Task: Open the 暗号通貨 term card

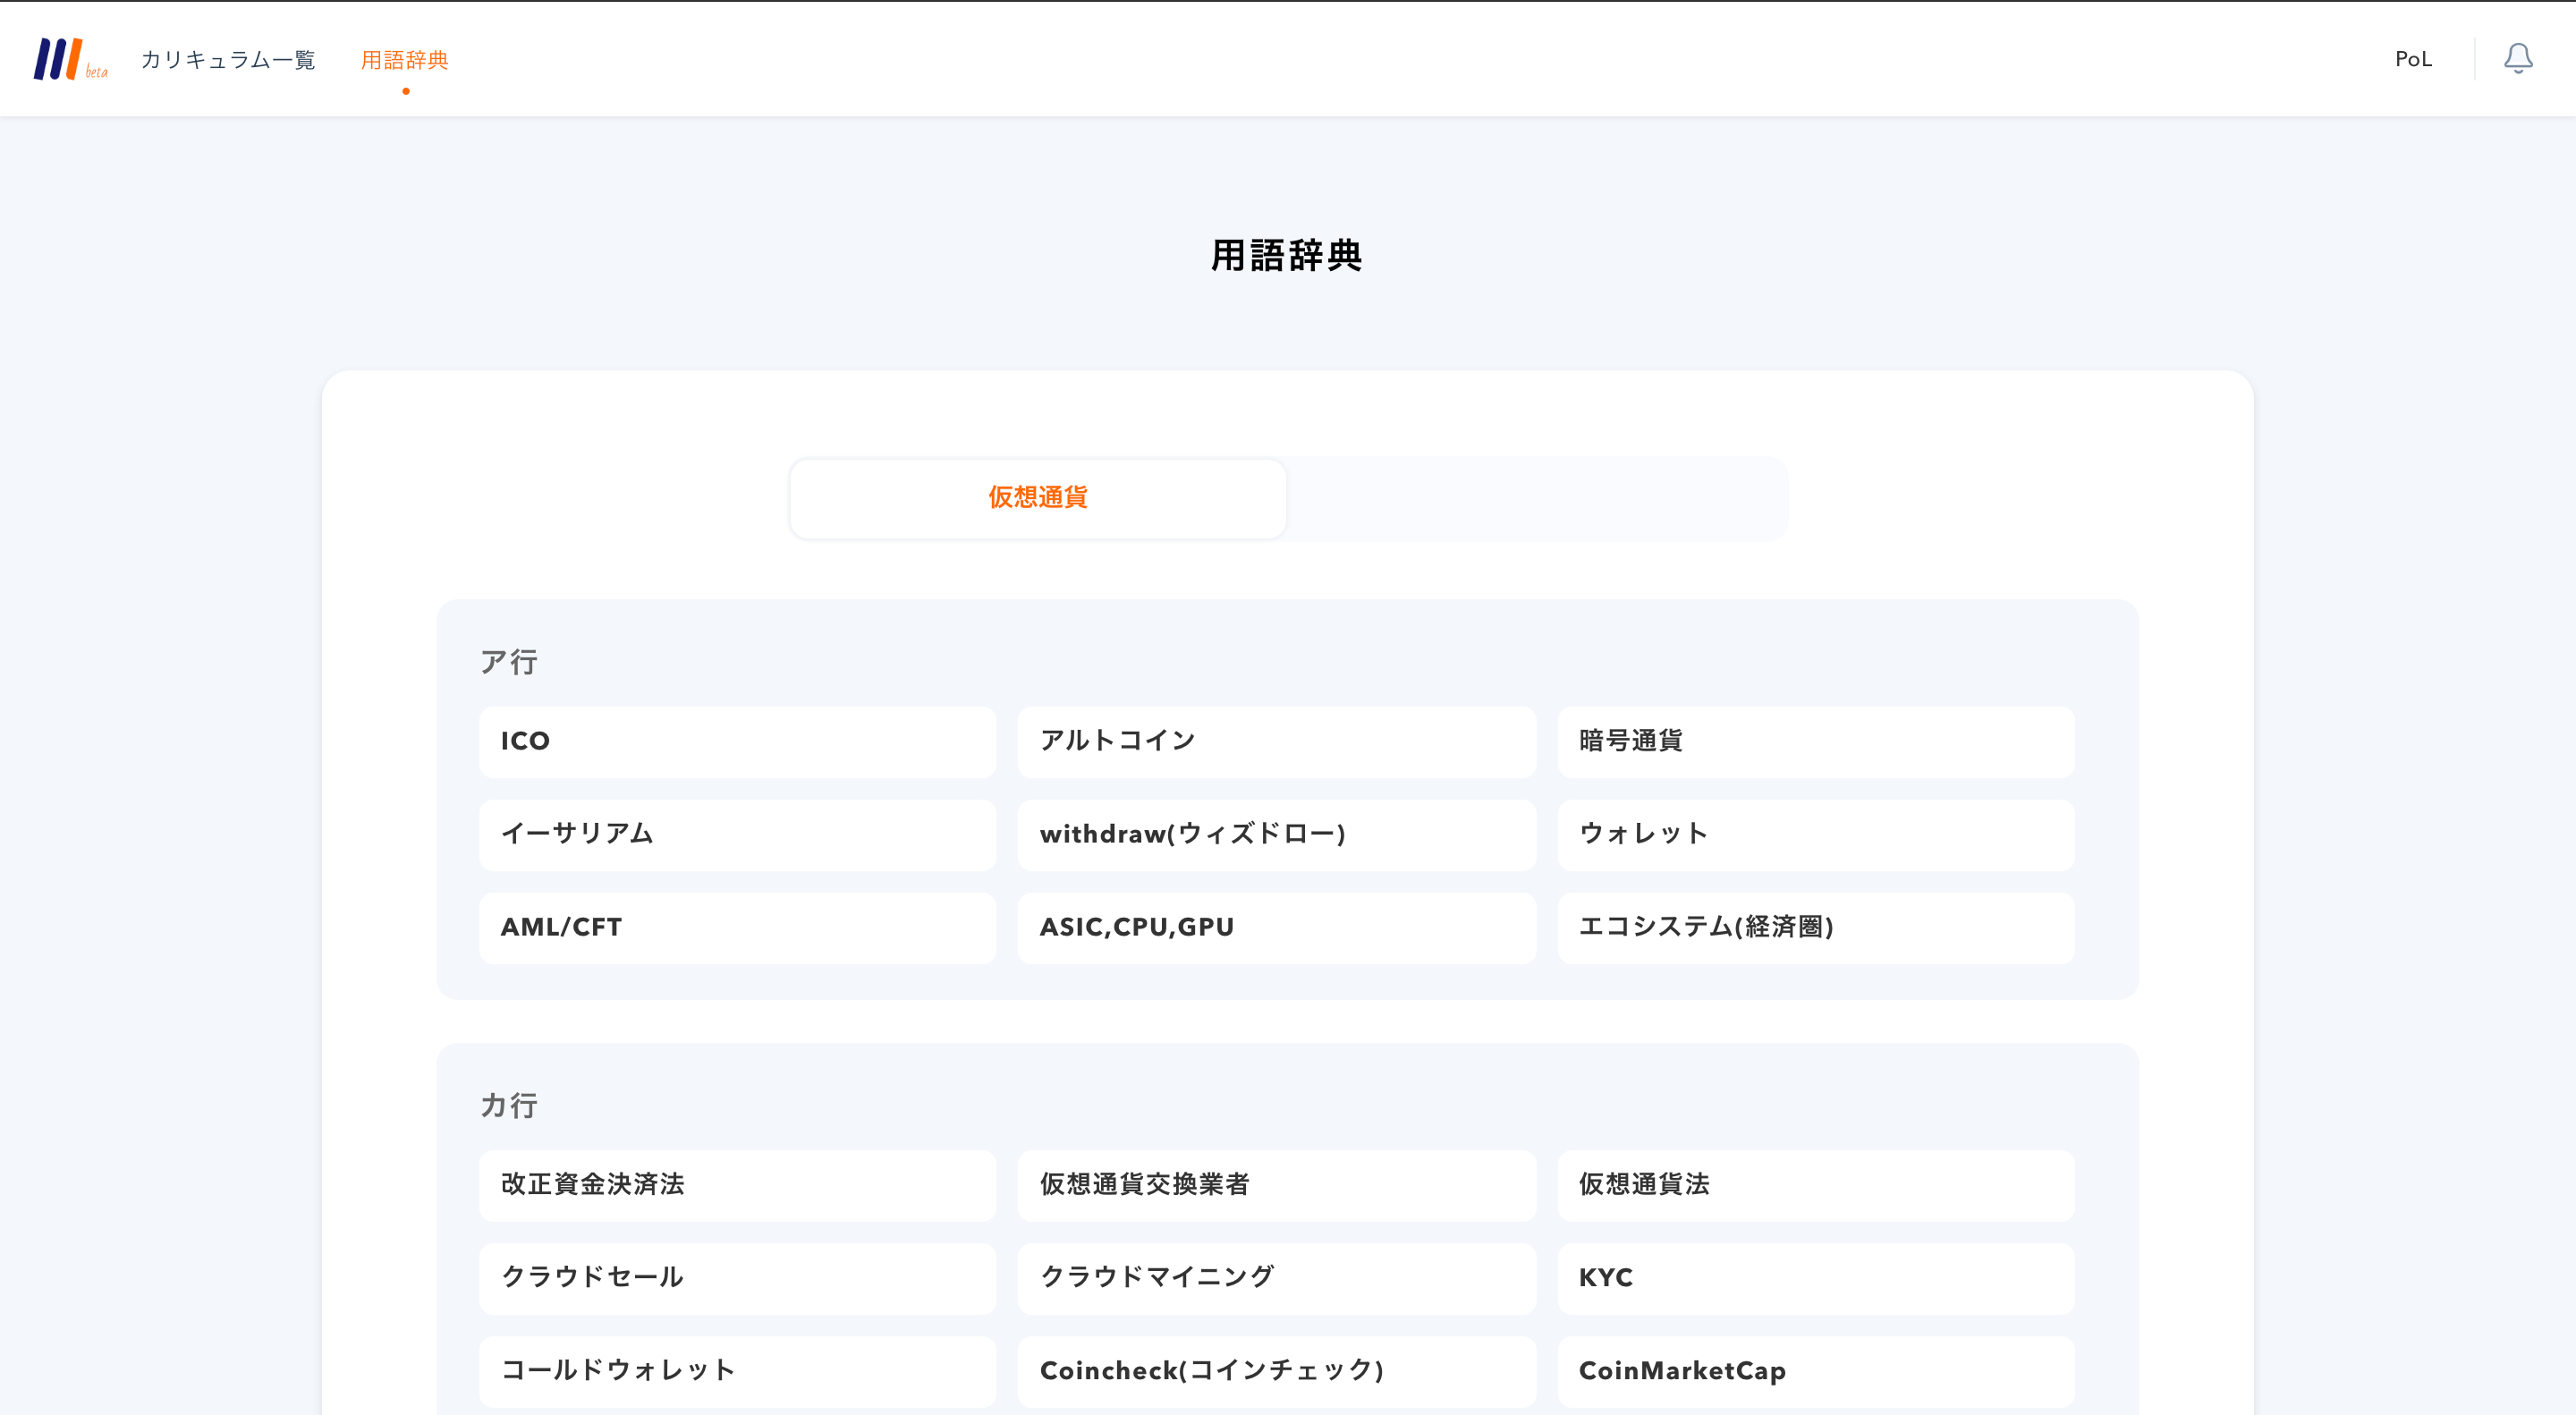Action: point(1815,741)
